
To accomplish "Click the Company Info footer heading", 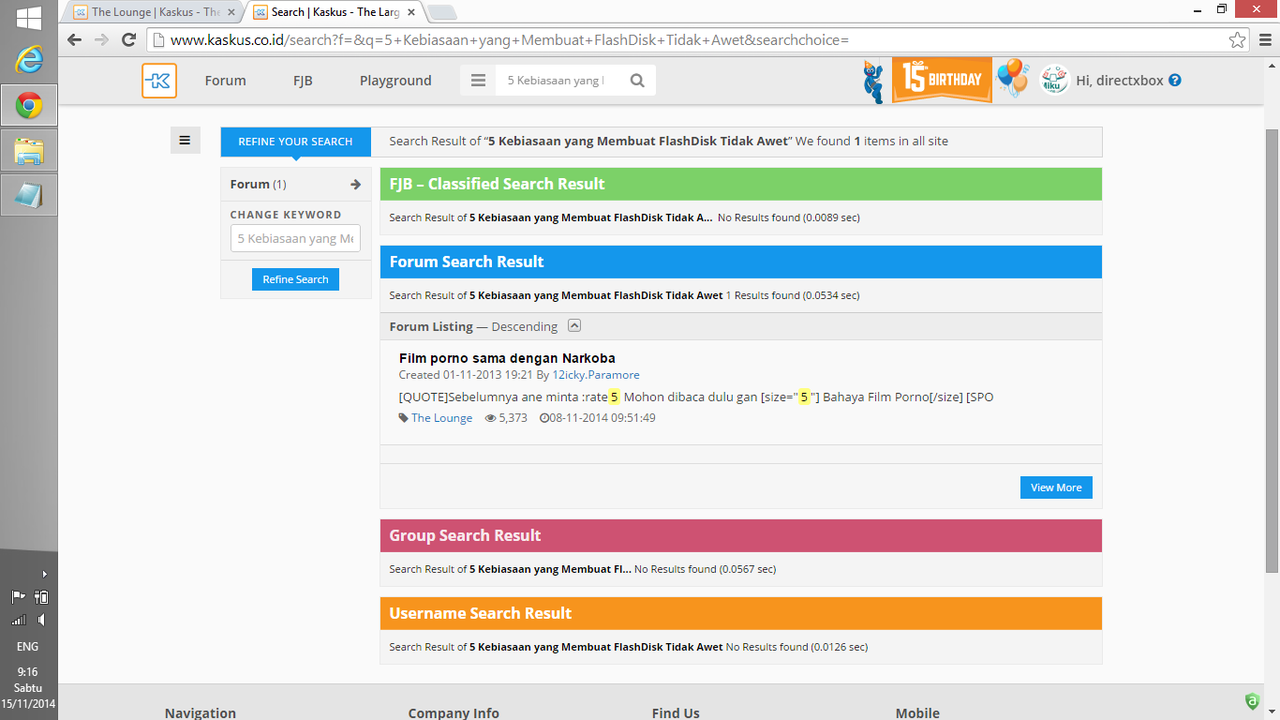I will coord(453,712).
